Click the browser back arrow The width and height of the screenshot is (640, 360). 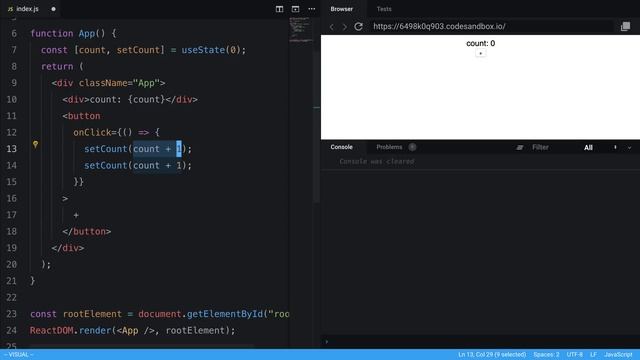tap(332, 27)
